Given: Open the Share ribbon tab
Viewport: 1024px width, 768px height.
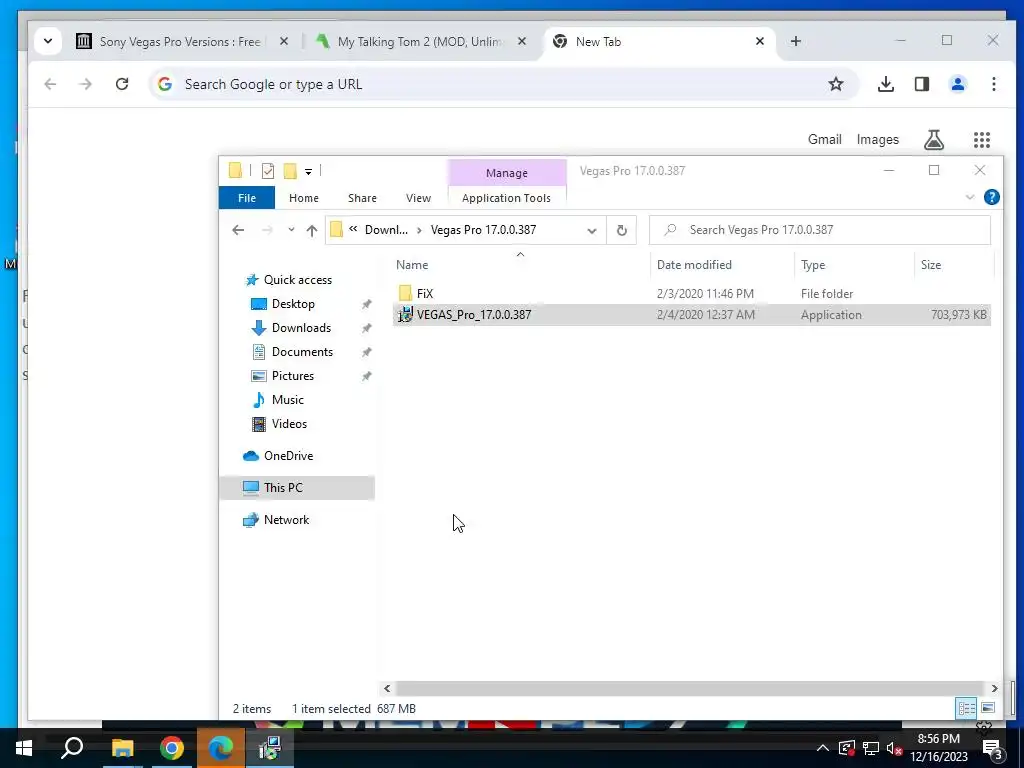Looking at the screenshot, I should (362, 198).
